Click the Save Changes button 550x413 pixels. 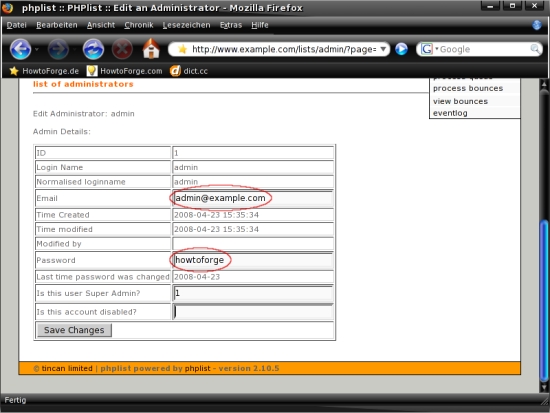(x=74, y=330)
